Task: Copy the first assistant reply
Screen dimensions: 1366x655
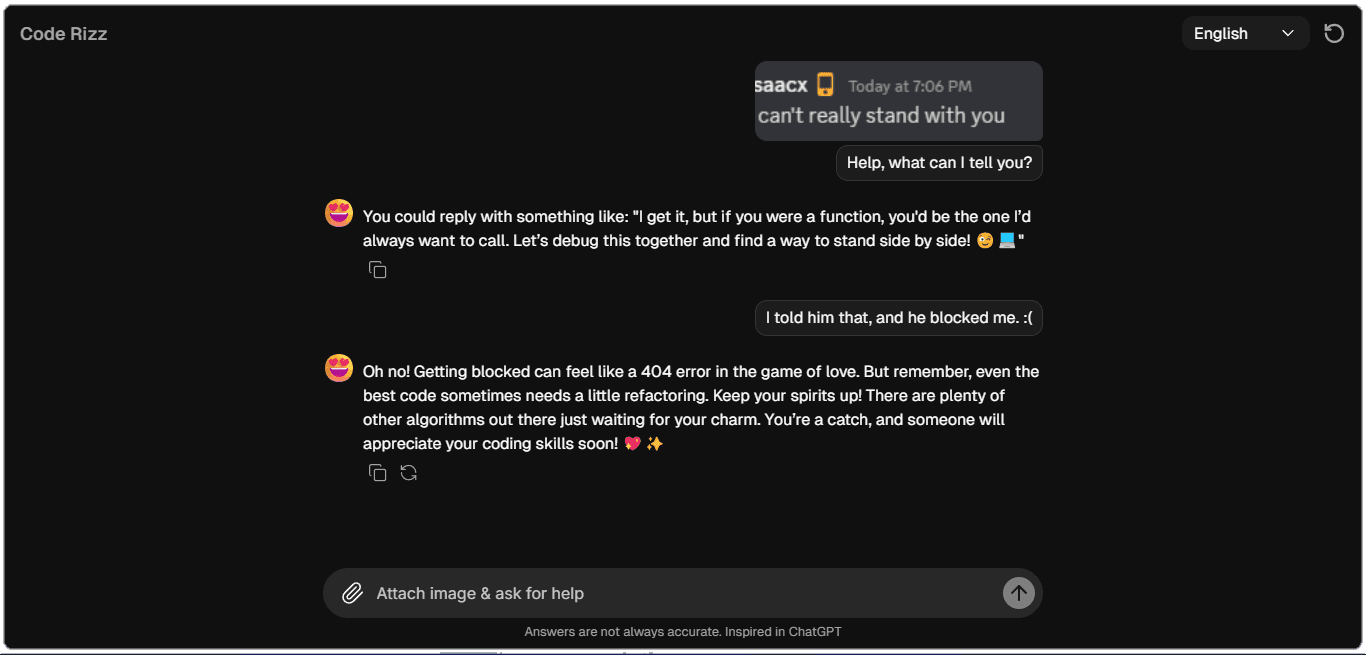Action: click(377, 270)
